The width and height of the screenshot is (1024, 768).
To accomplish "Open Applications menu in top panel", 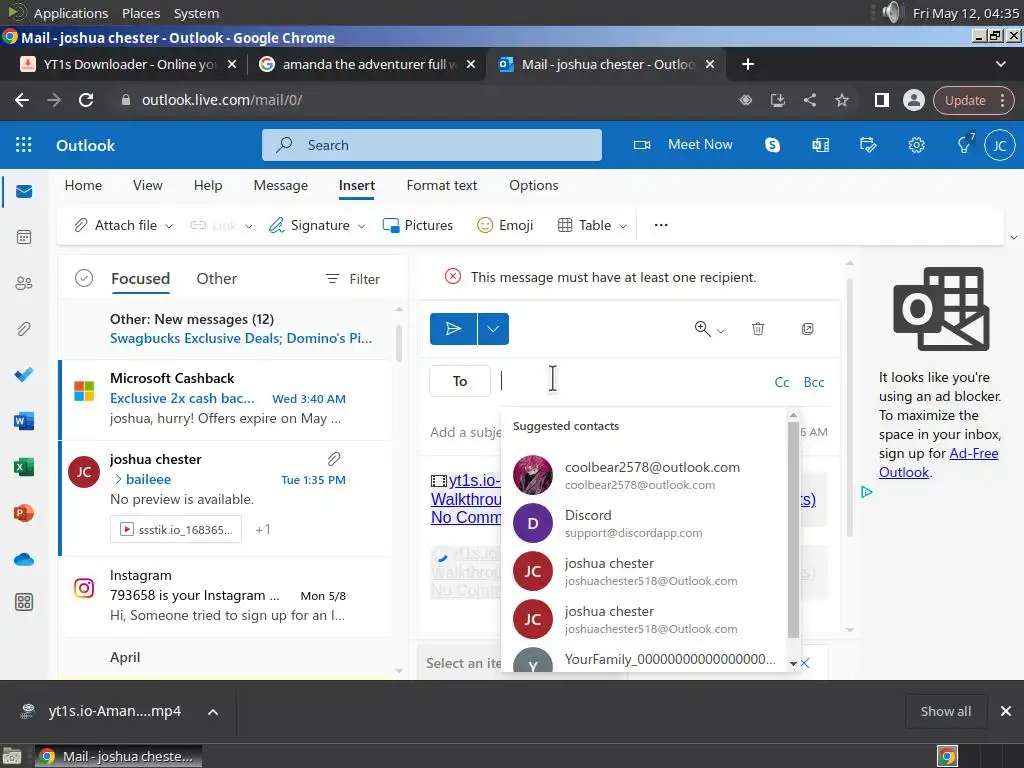I will tap(71, 13).
